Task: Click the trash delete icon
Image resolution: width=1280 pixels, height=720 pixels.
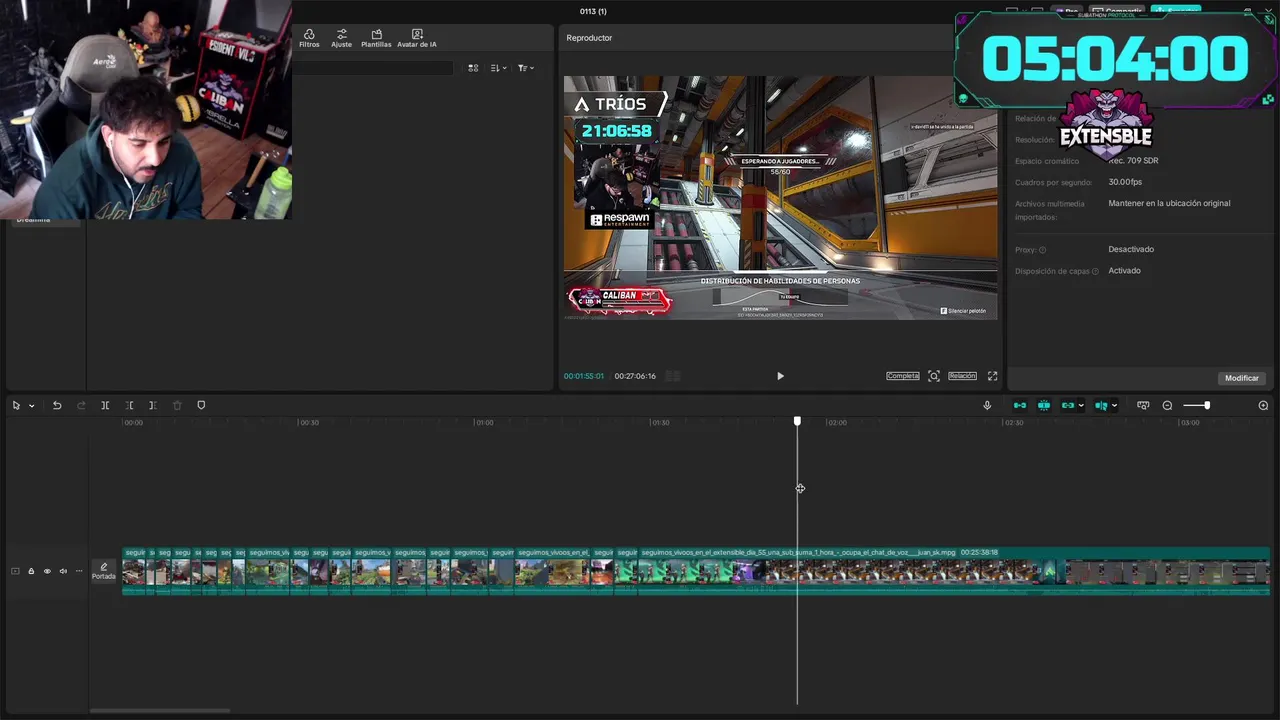Action: (x=177, y=405)
